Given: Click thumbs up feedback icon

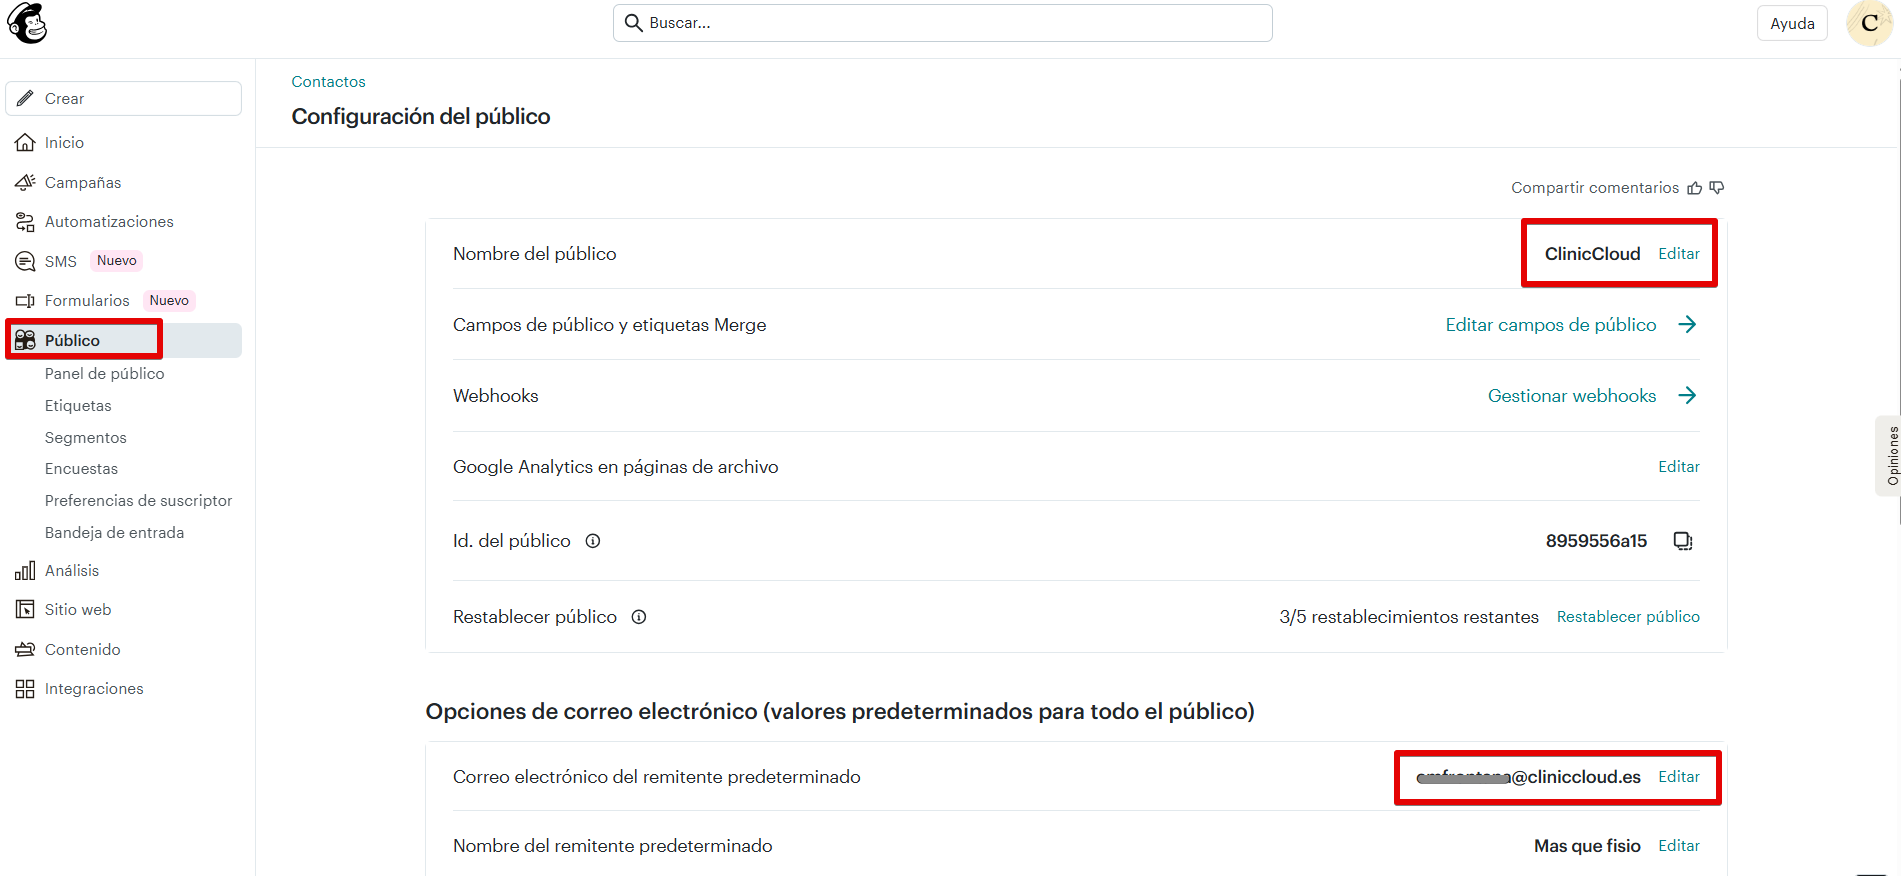Looking at the screenshot, I should click(1694, 188).
